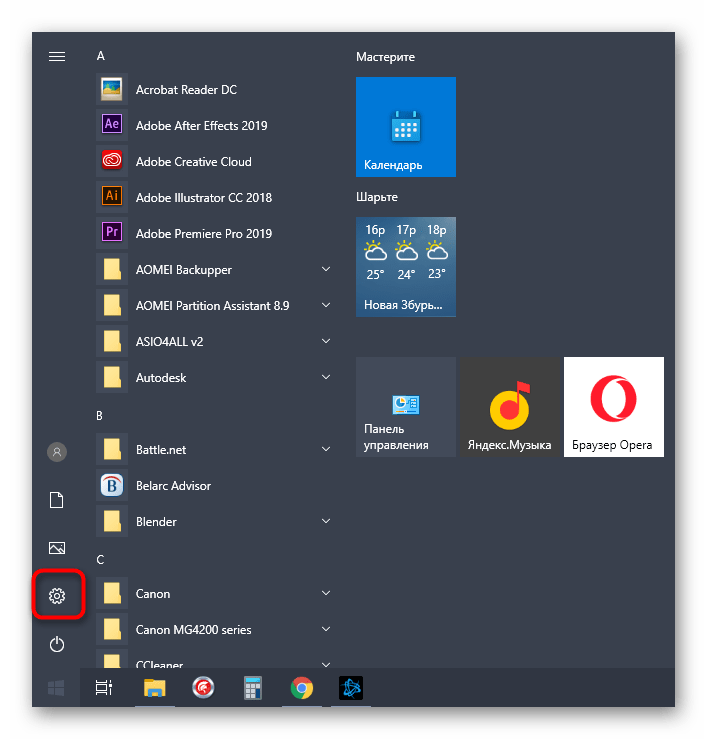
Task: Open Settings gear icon in Start sidebar
Action: [57, 597]
